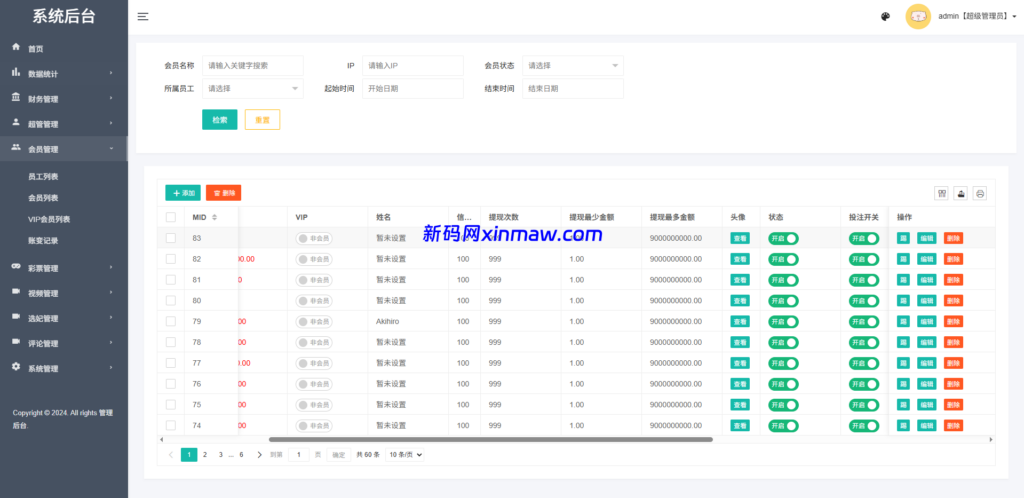Collapse the 会员管理 chevron
This screenshot has height=498, width=1024.
point(111,148)
